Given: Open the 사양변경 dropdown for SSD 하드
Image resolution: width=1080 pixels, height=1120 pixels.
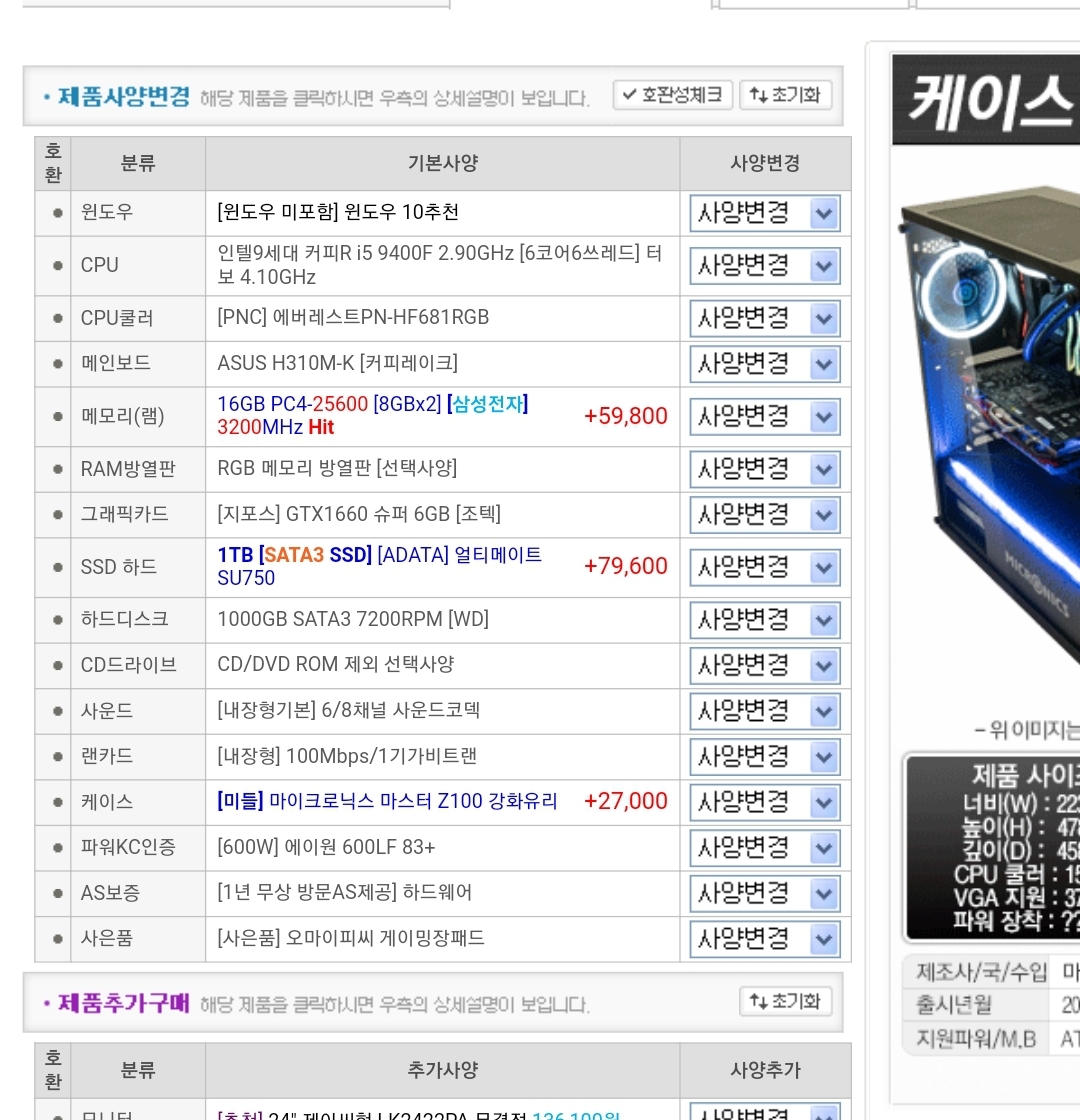Looking at the screenshot, I should click(764, 567).
